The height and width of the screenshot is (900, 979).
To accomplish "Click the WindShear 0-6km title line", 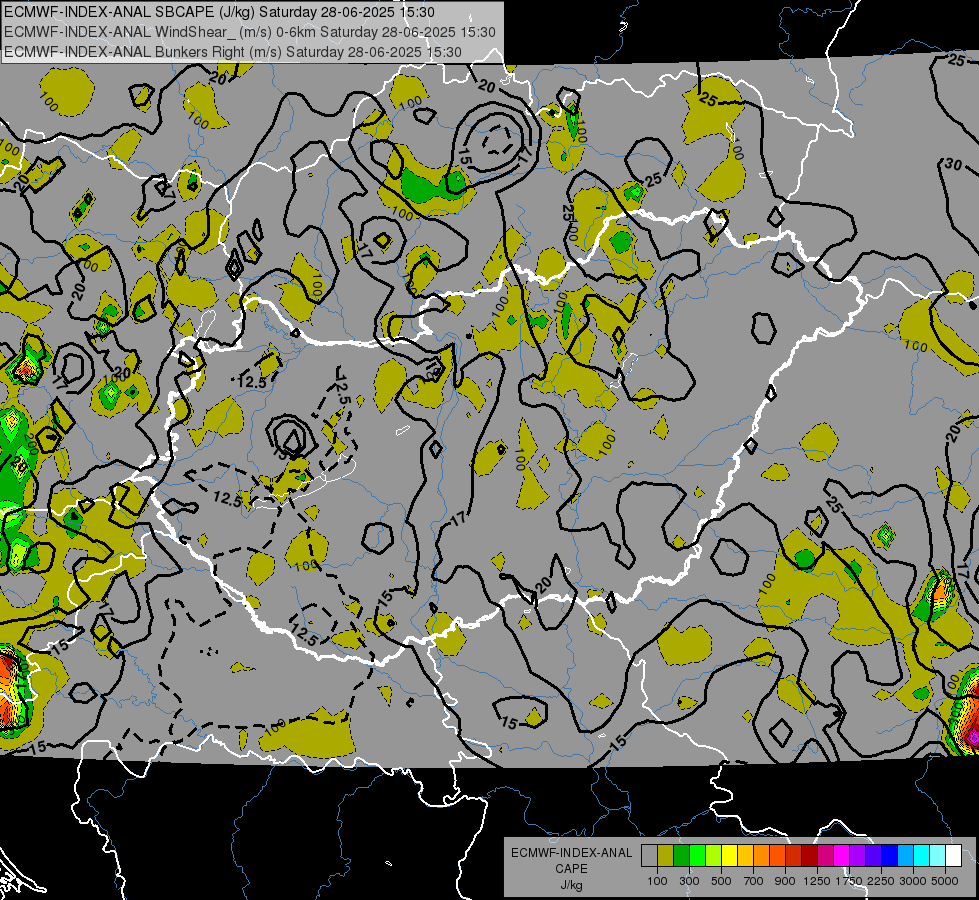I will pos(250,32).
